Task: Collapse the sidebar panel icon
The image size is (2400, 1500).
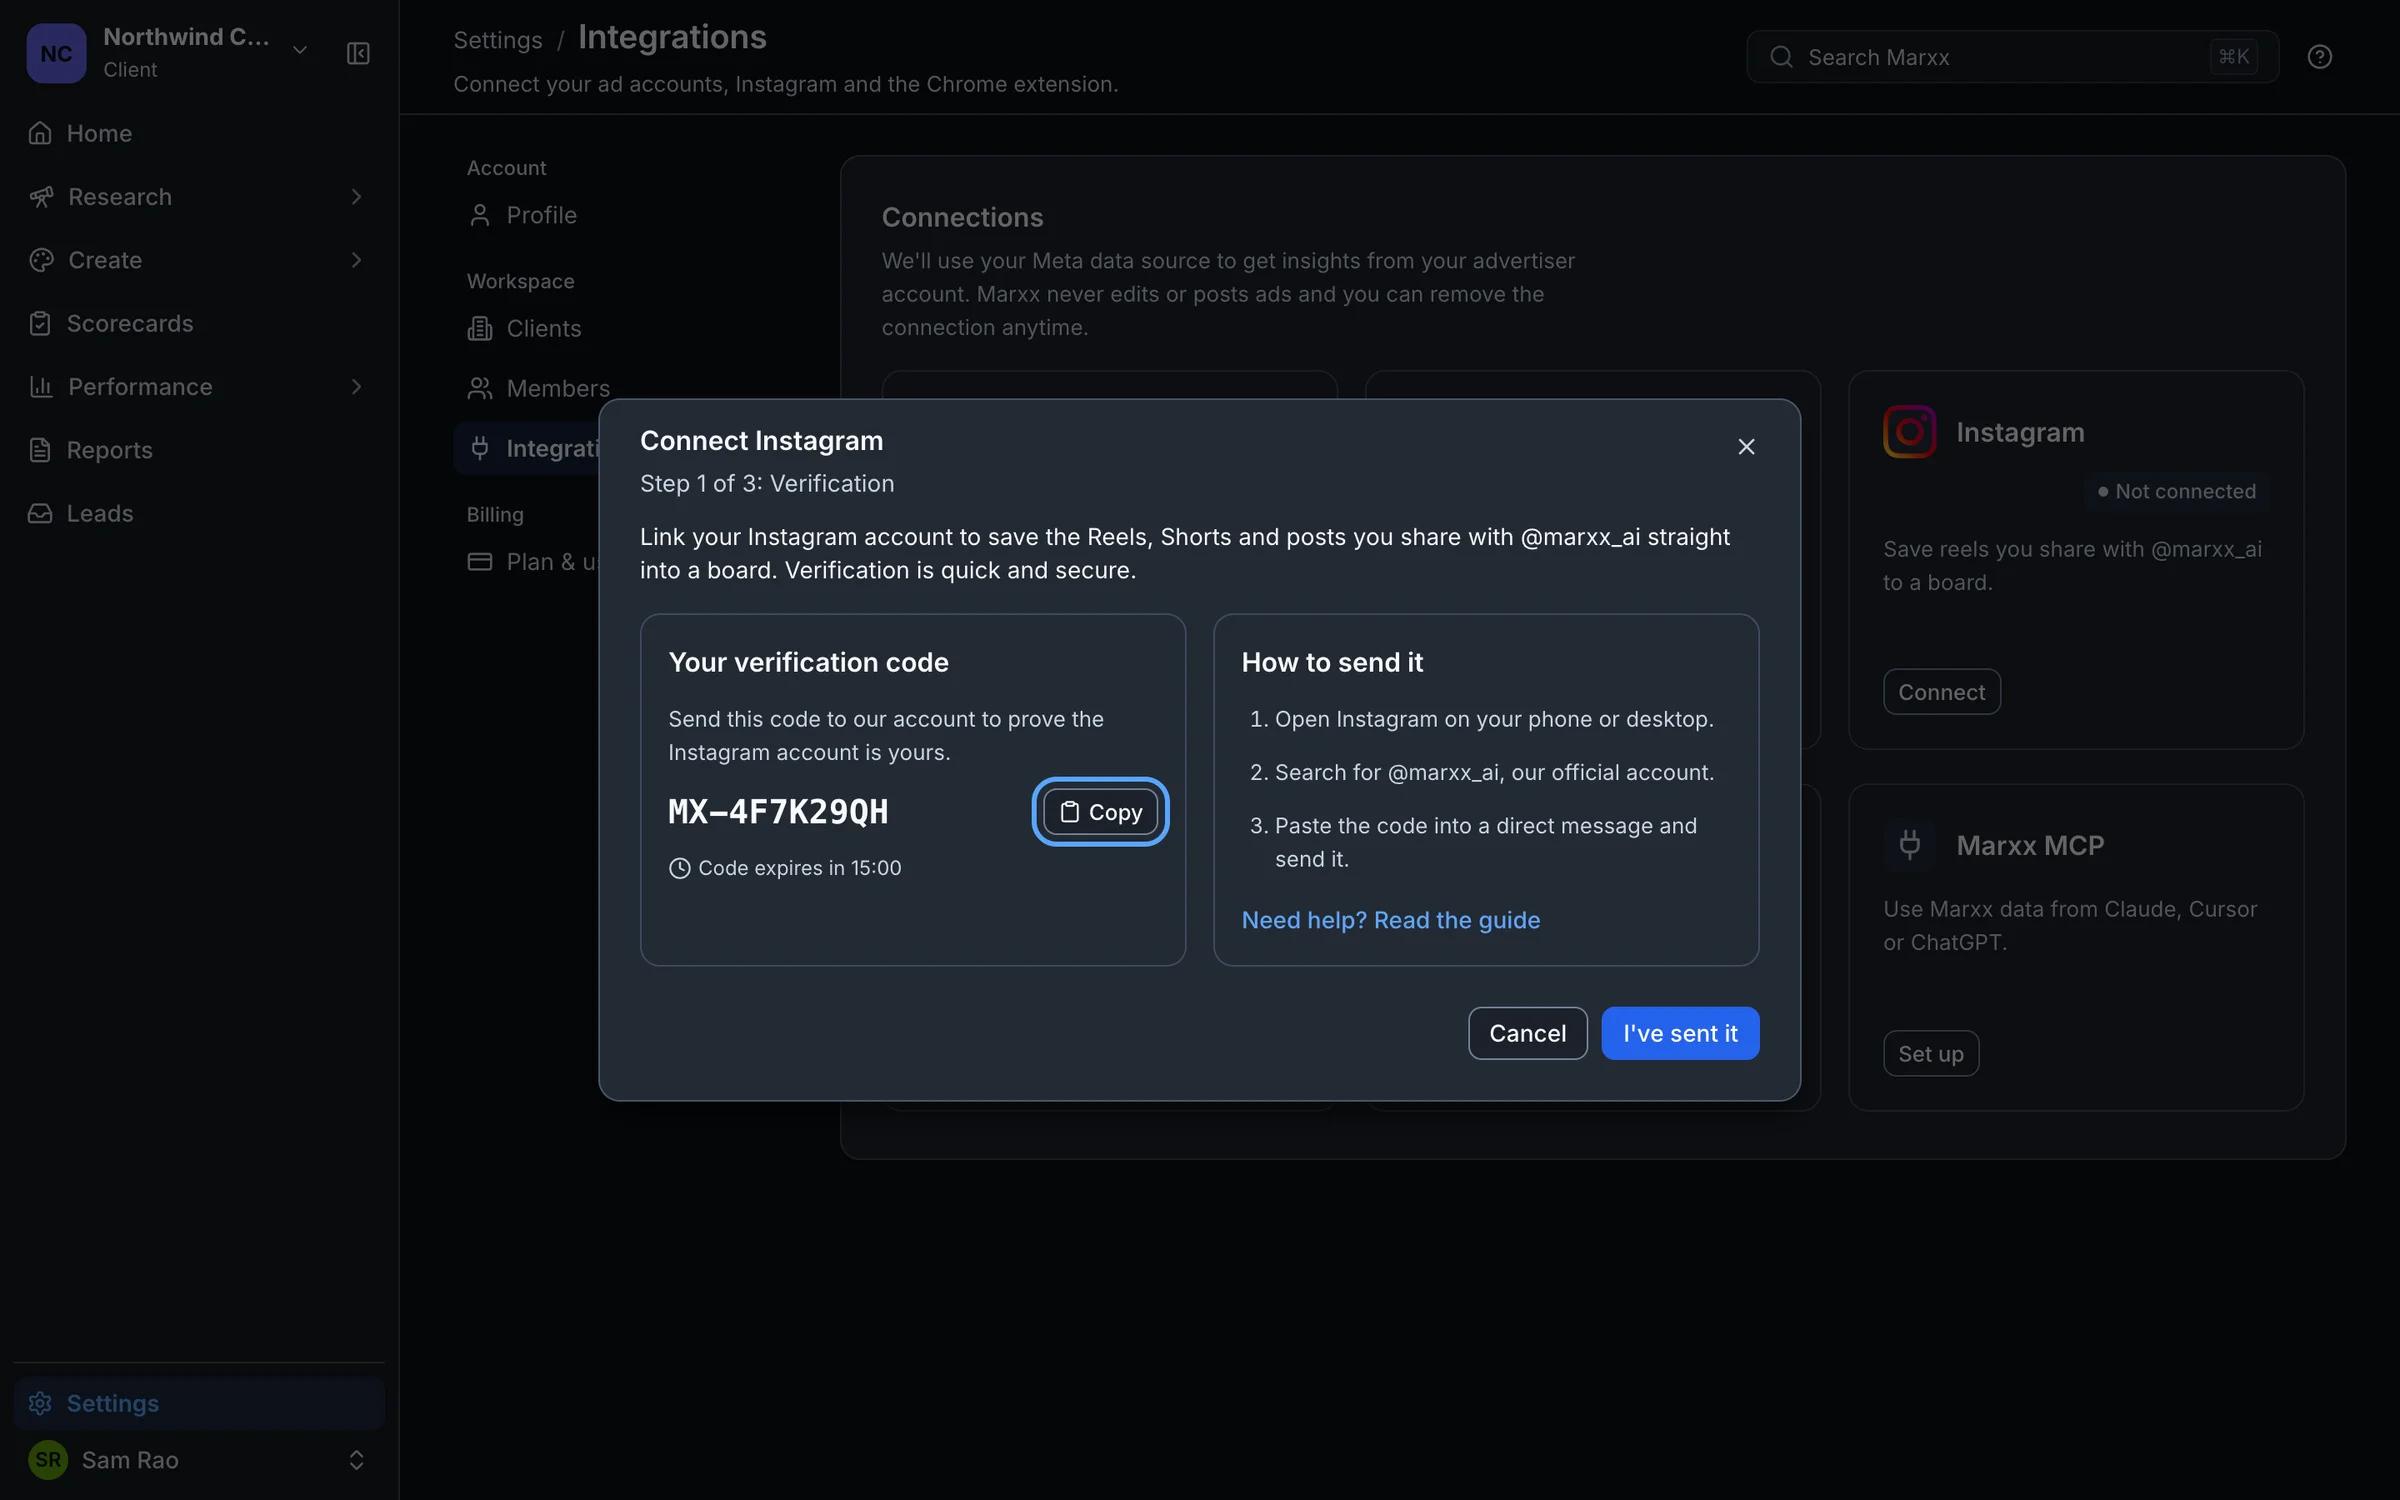Action: click(358, 53)
